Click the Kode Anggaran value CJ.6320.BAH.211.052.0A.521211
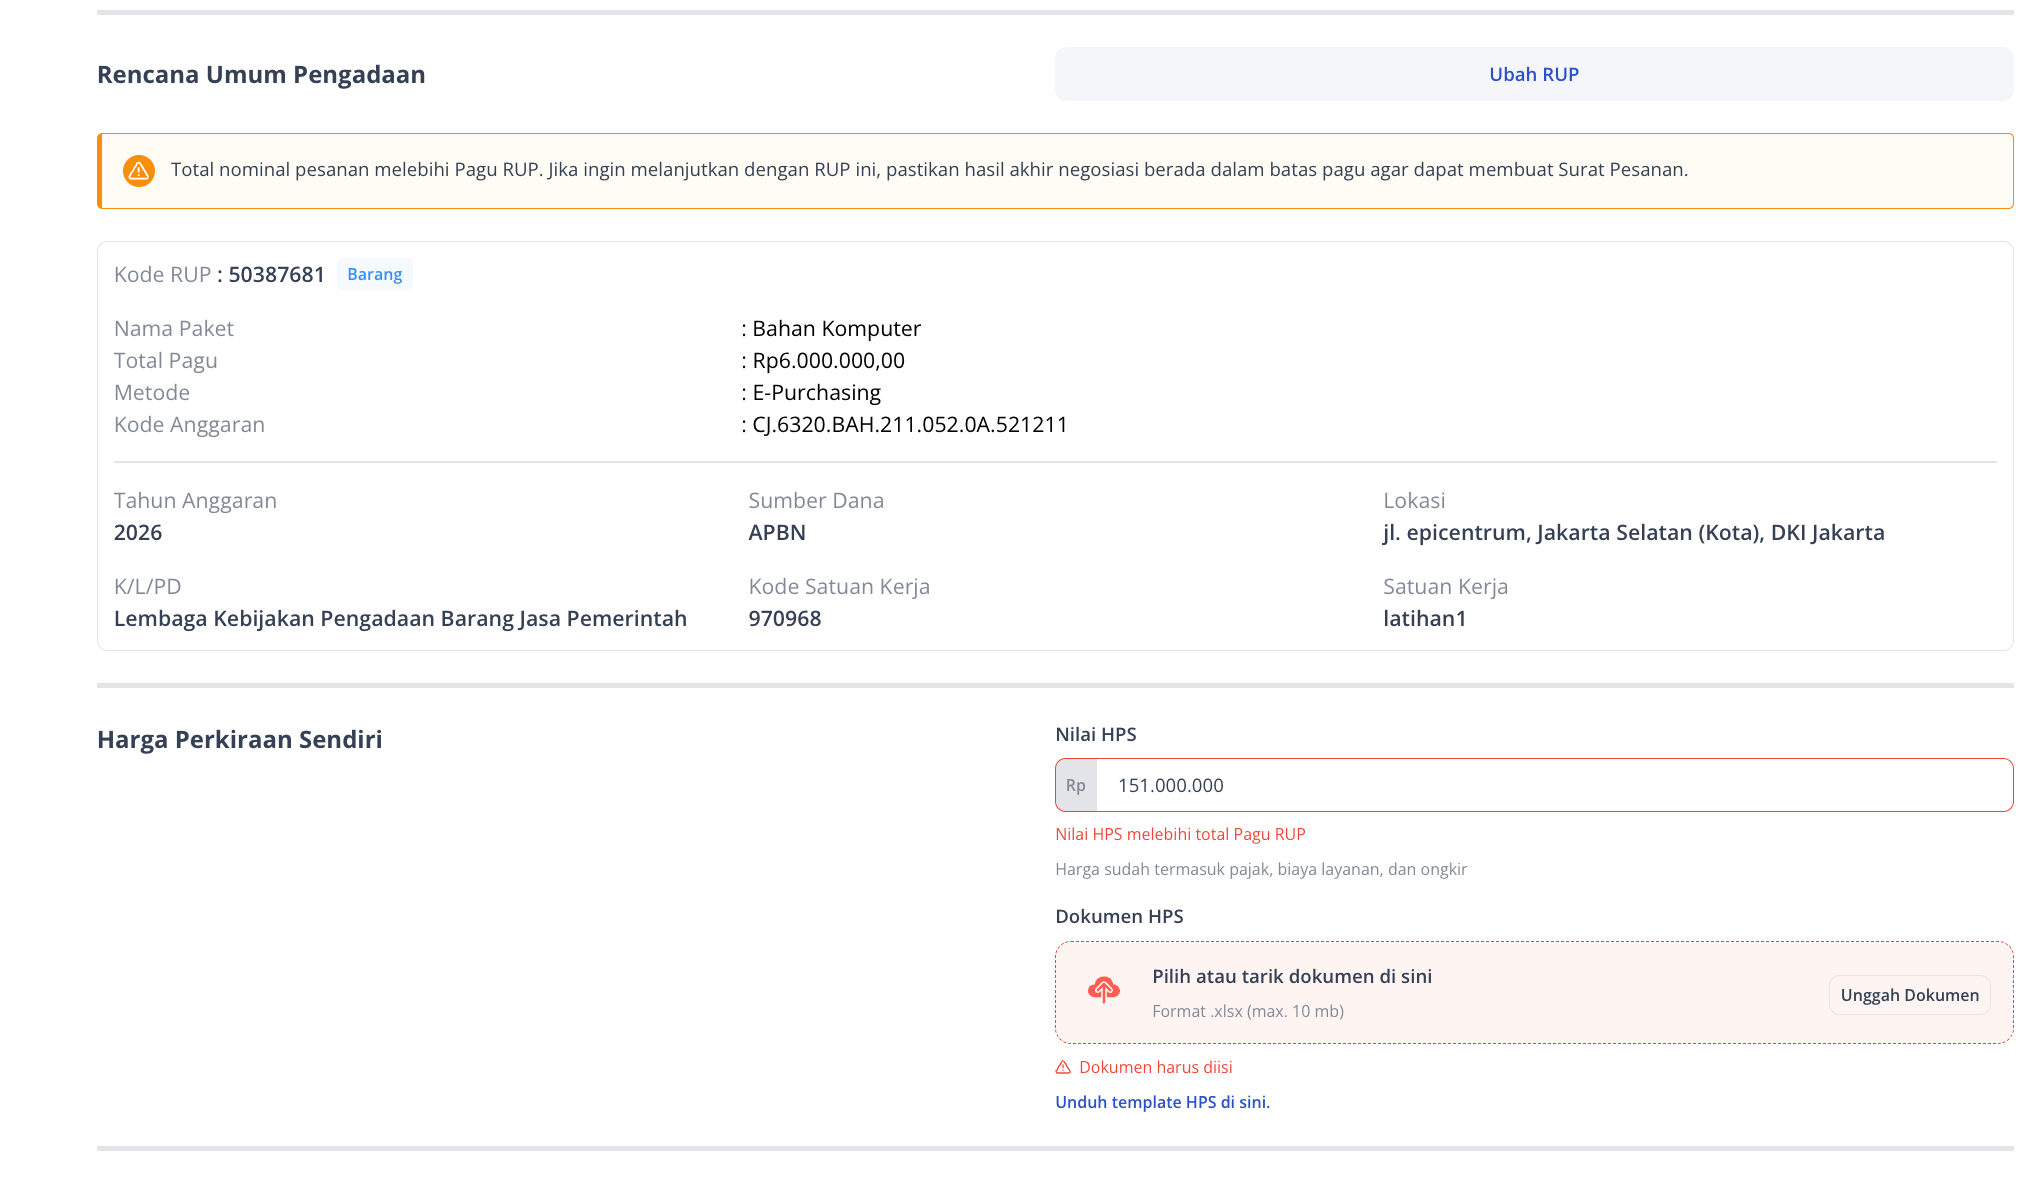Screen dimensions: 2028x1180 tap(910, 424)
